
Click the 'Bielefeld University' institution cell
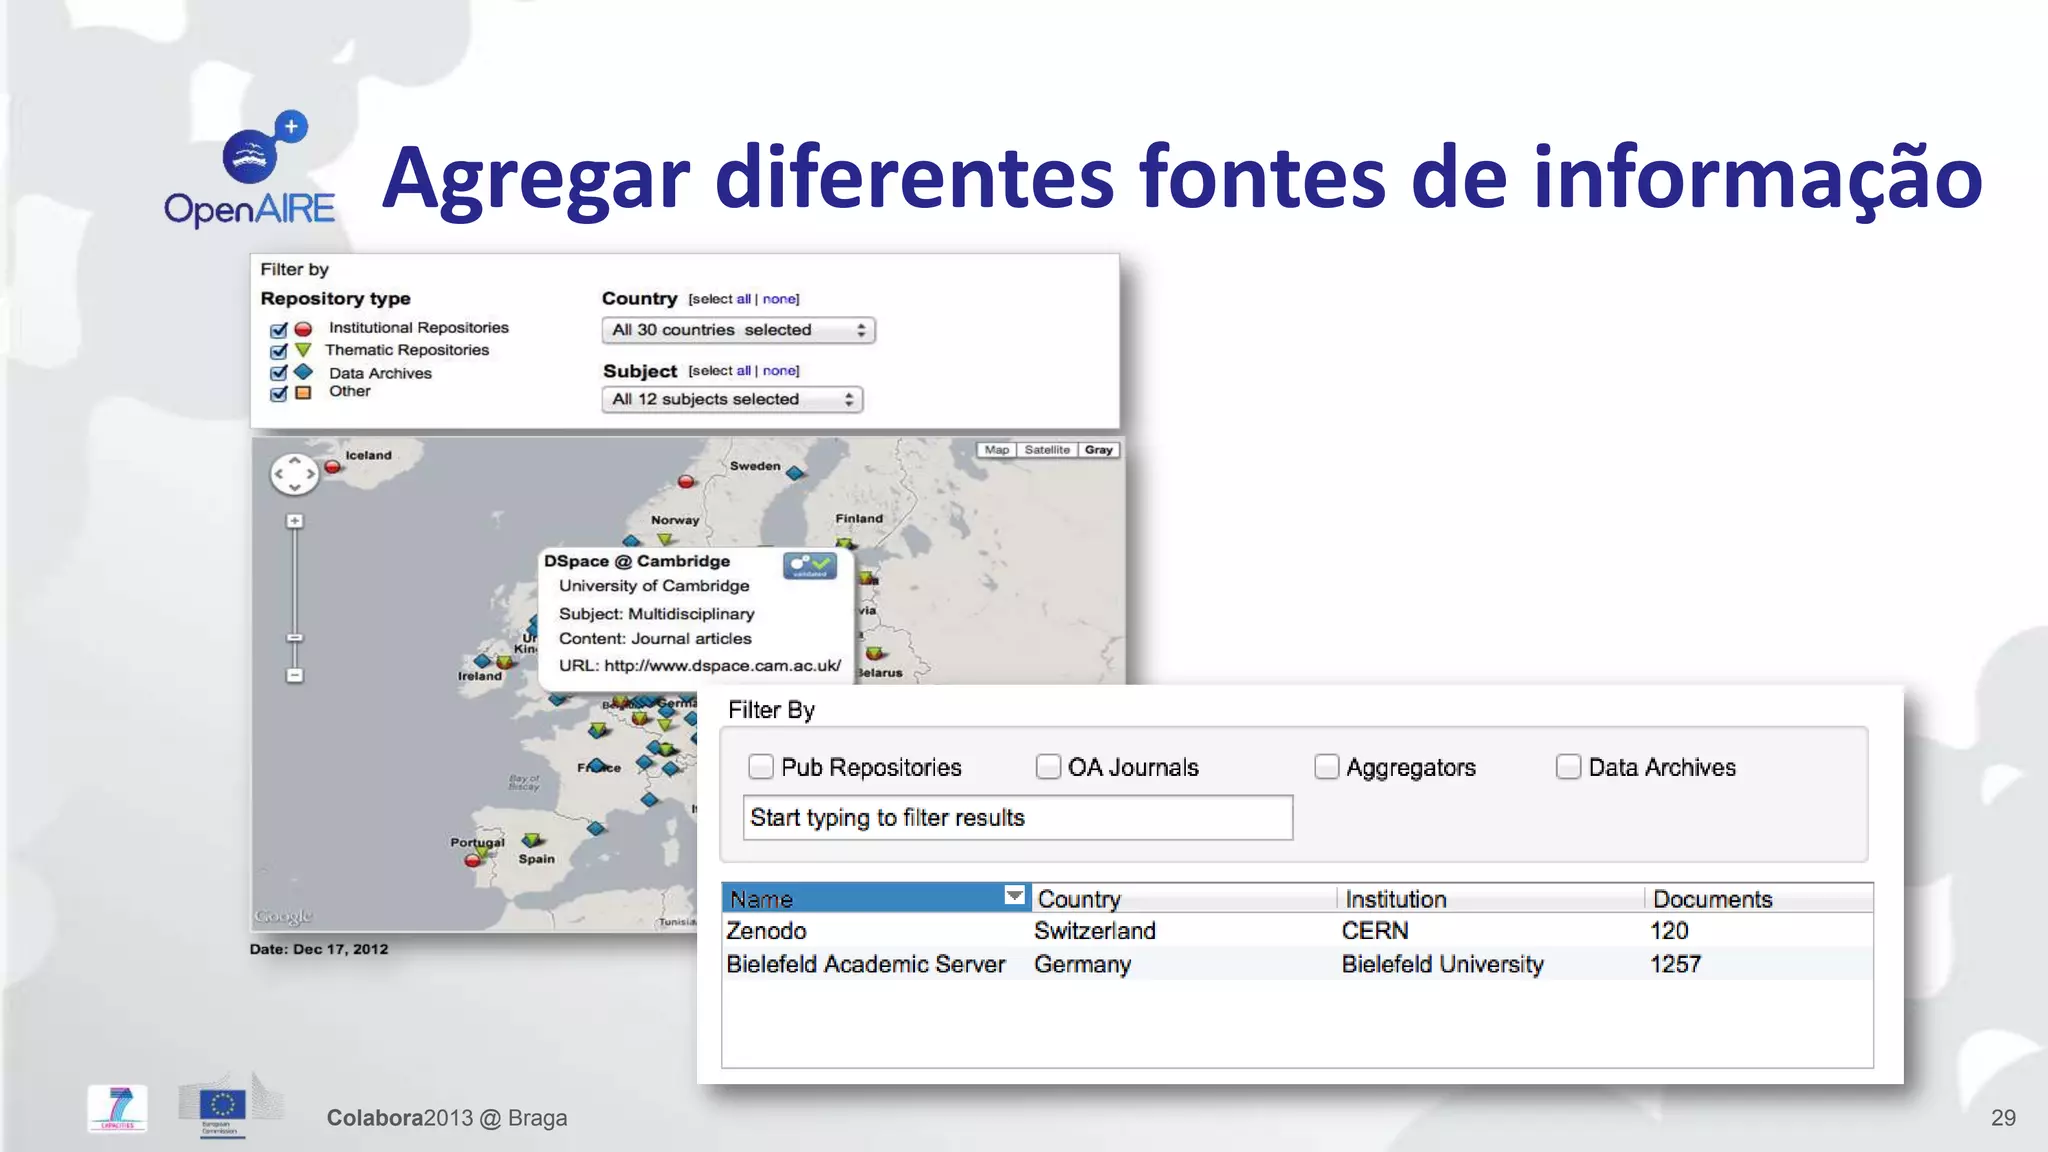1442,964
